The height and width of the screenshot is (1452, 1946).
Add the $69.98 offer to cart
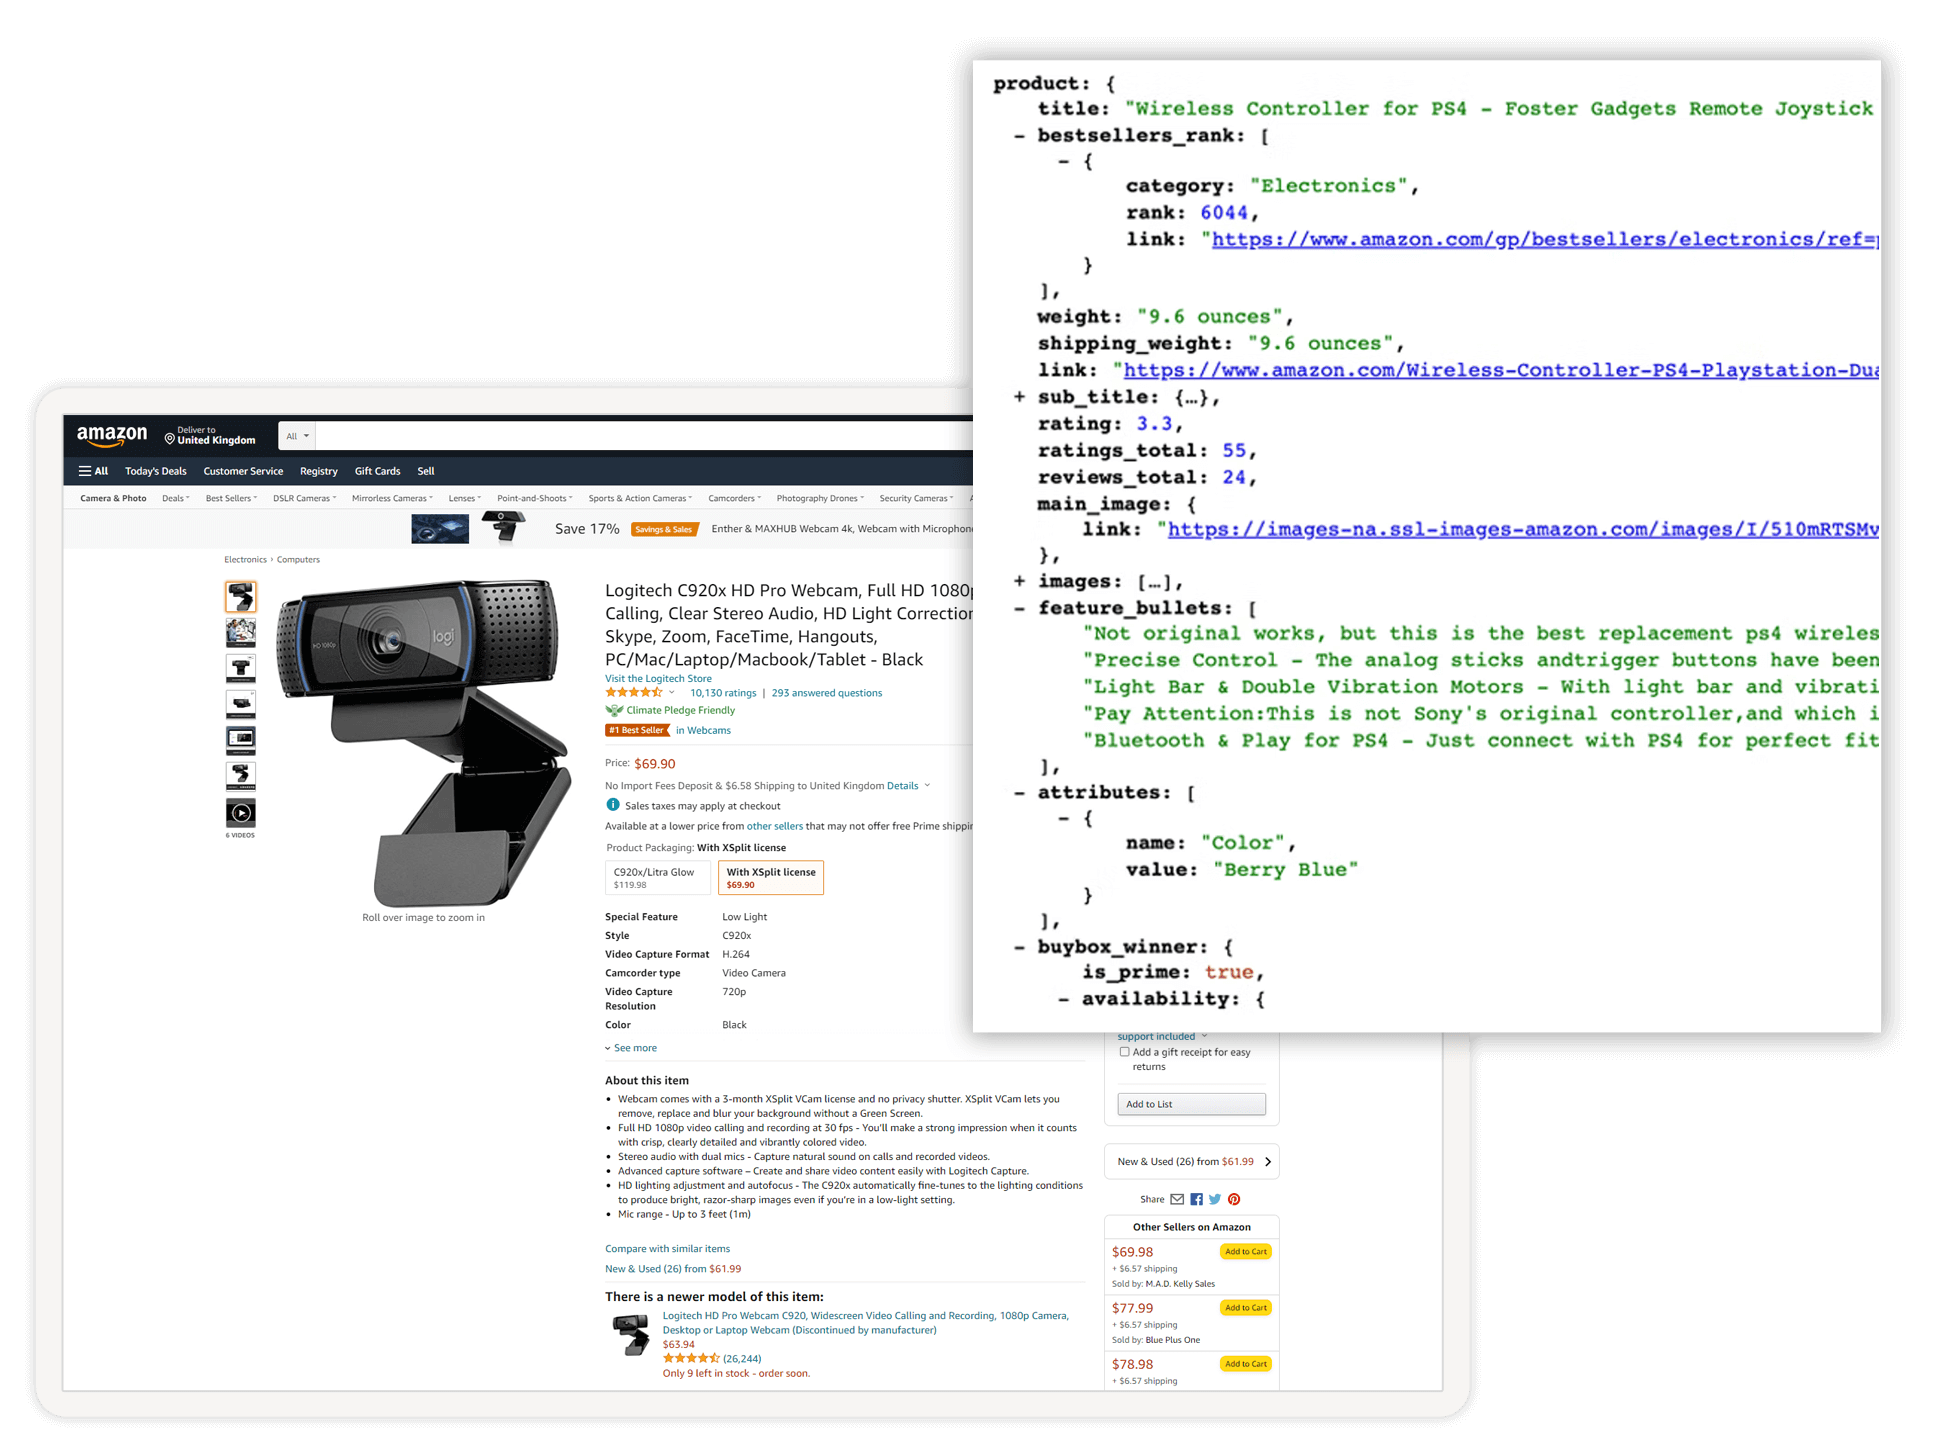pos(1245,1252)
